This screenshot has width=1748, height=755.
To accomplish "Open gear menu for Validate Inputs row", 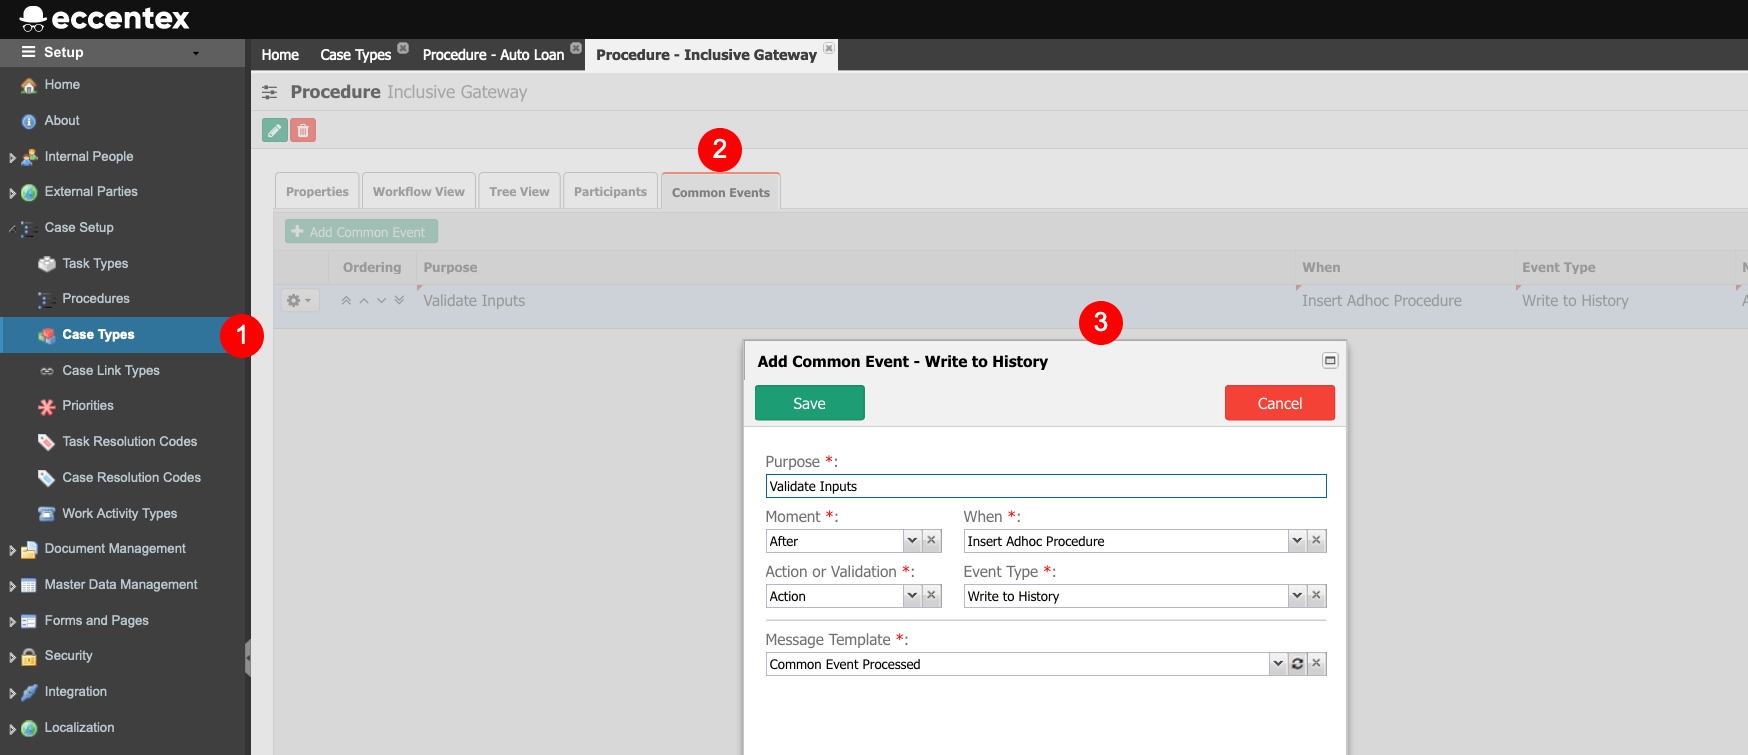I will pos(299,300).
